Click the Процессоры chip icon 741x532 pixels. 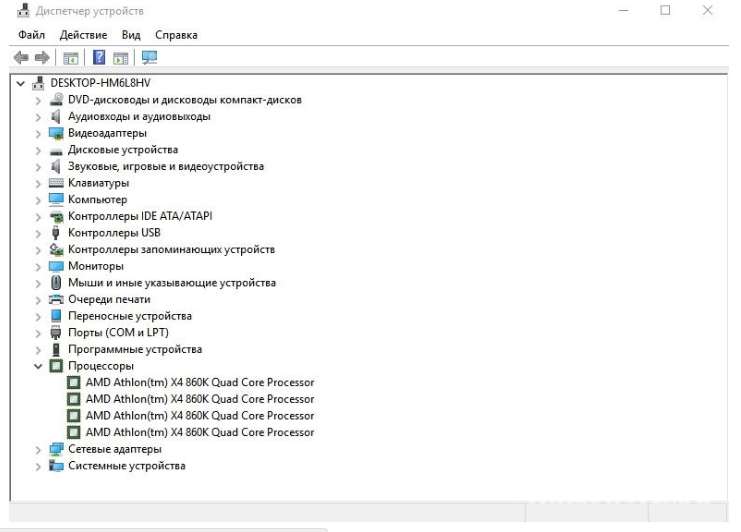(56, 366)
